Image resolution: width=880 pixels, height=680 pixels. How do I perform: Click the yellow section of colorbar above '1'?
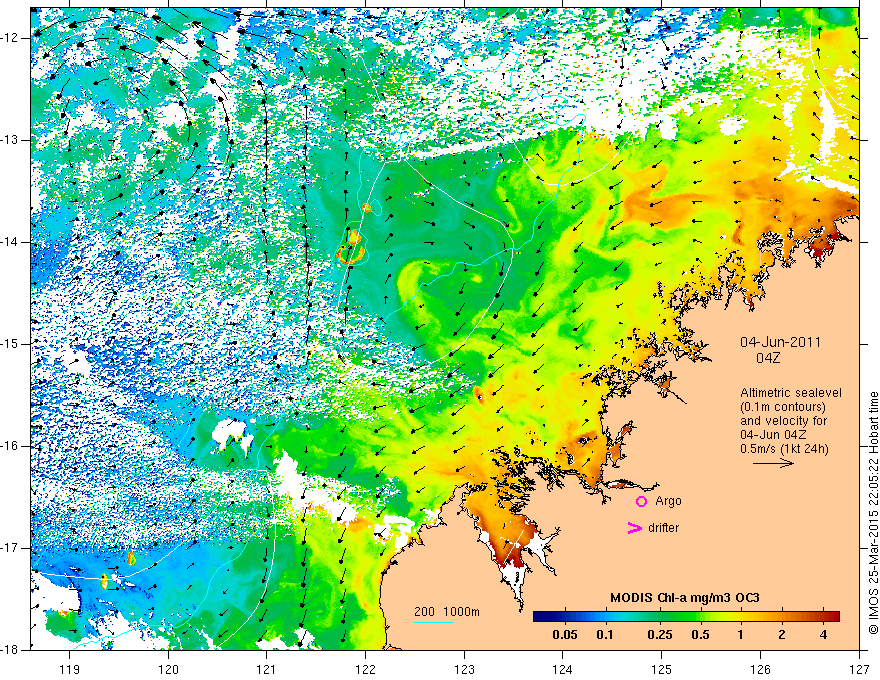[740, 617]
